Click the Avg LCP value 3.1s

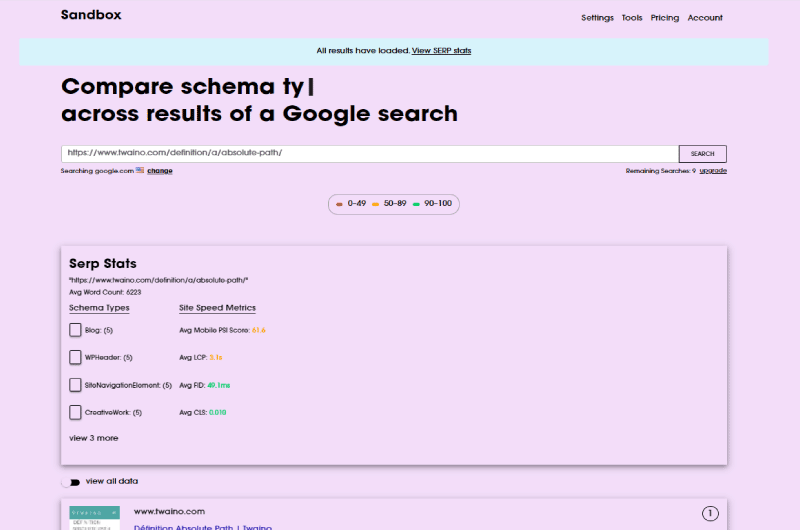coord(216,358)
